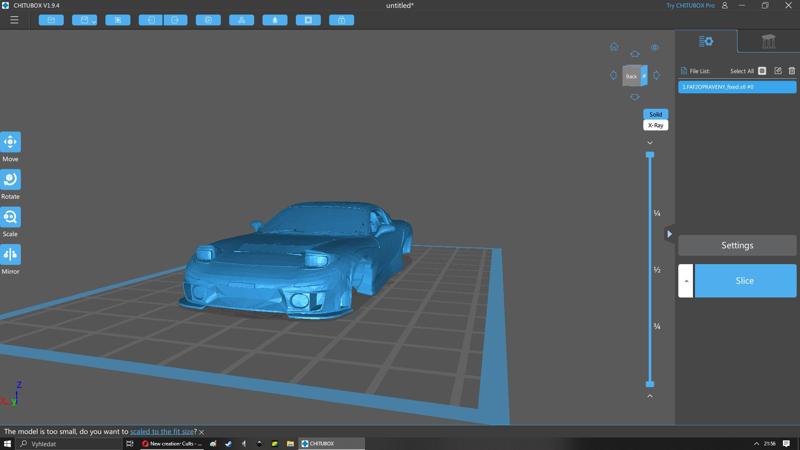This screenshot has width=800, height=450.
Task: Click the ½ mark on layer slider
Action: click(x=657, y=270)
